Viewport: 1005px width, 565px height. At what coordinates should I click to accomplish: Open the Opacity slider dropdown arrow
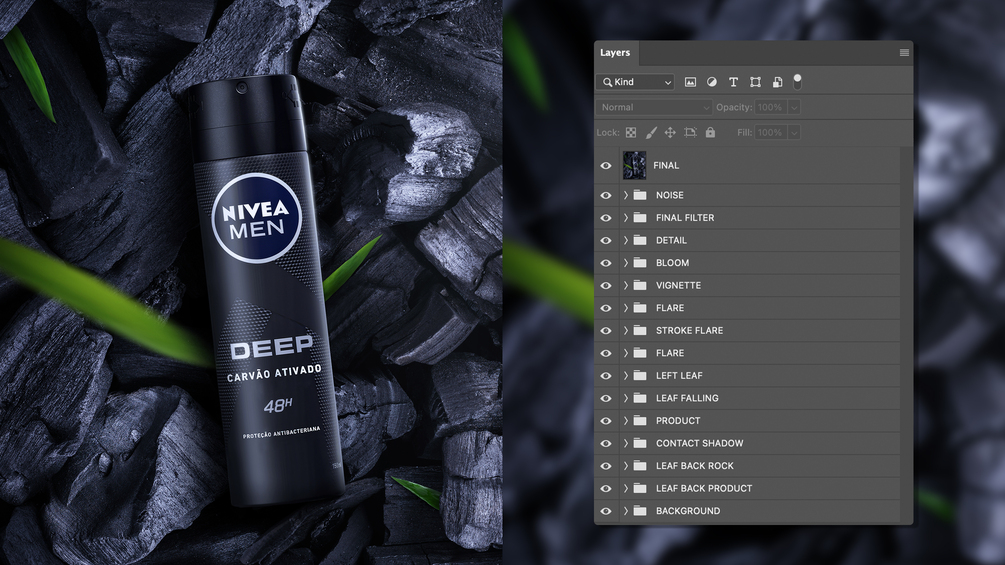(793, 108)
